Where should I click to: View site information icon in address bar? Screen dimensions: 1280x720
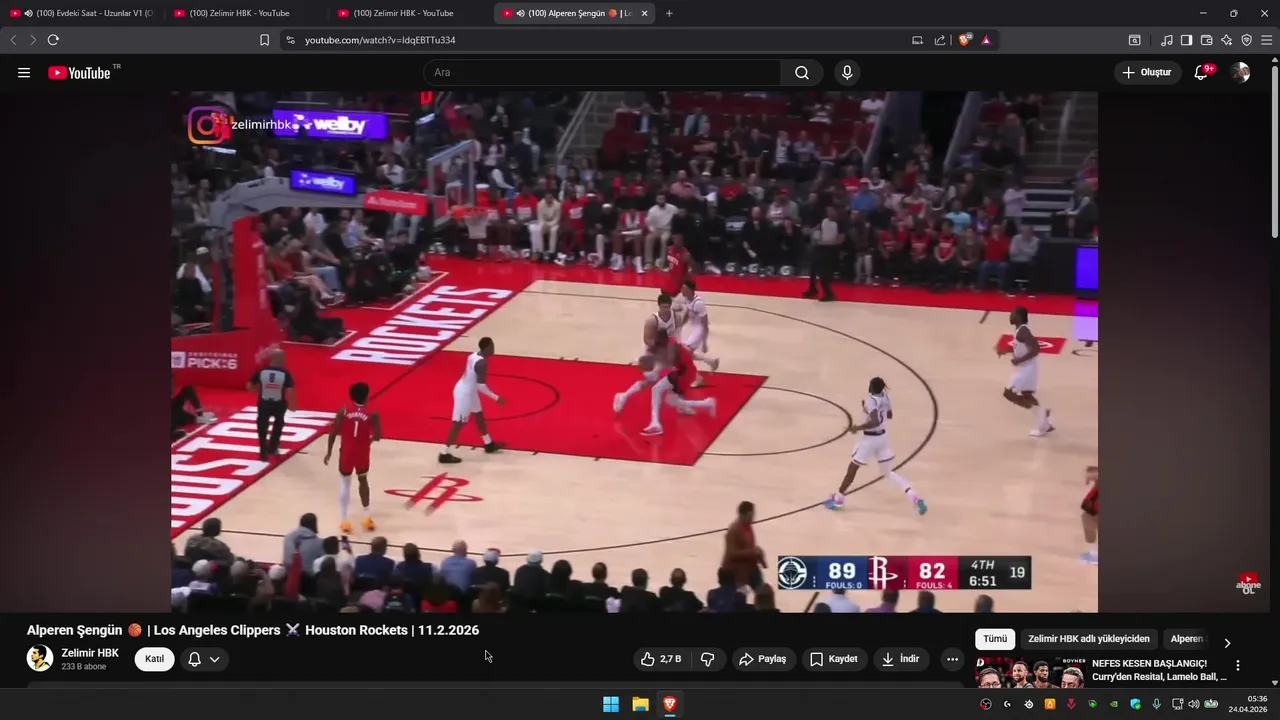(290, 40)
